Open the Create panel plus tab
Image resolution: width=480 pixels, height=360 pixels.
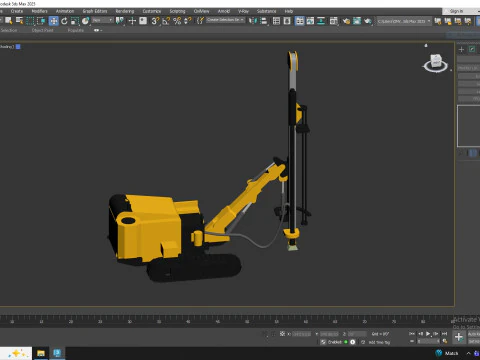(461, 49)
